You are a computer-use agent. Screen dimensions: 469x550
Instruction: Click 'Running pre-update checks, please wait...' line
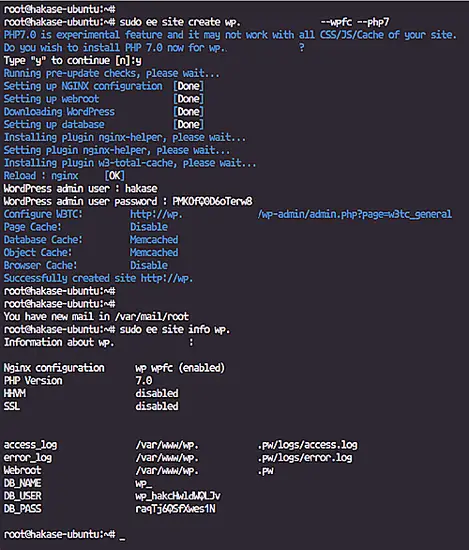coord(112,73)
